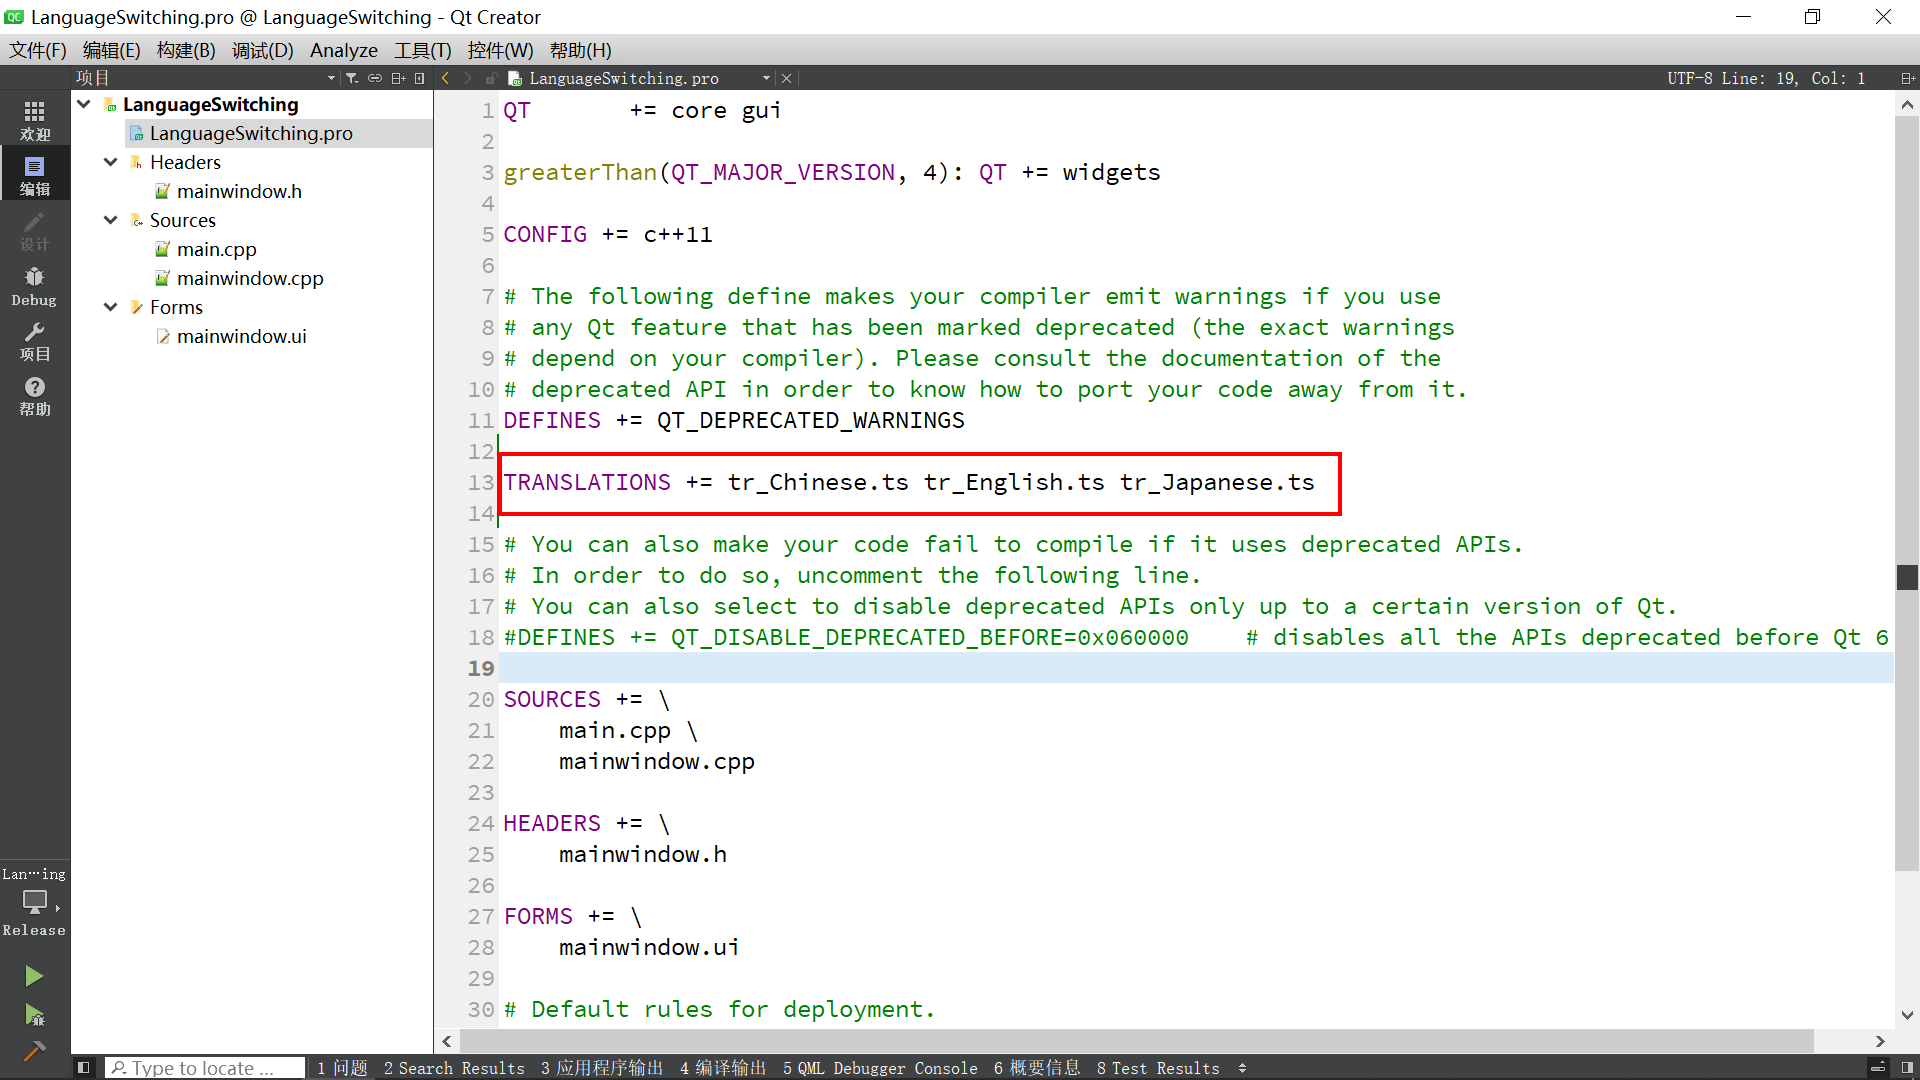The image size is (1920, 1080).
Task: Collapse the Forms folder
Action: (x=111, y=307)
